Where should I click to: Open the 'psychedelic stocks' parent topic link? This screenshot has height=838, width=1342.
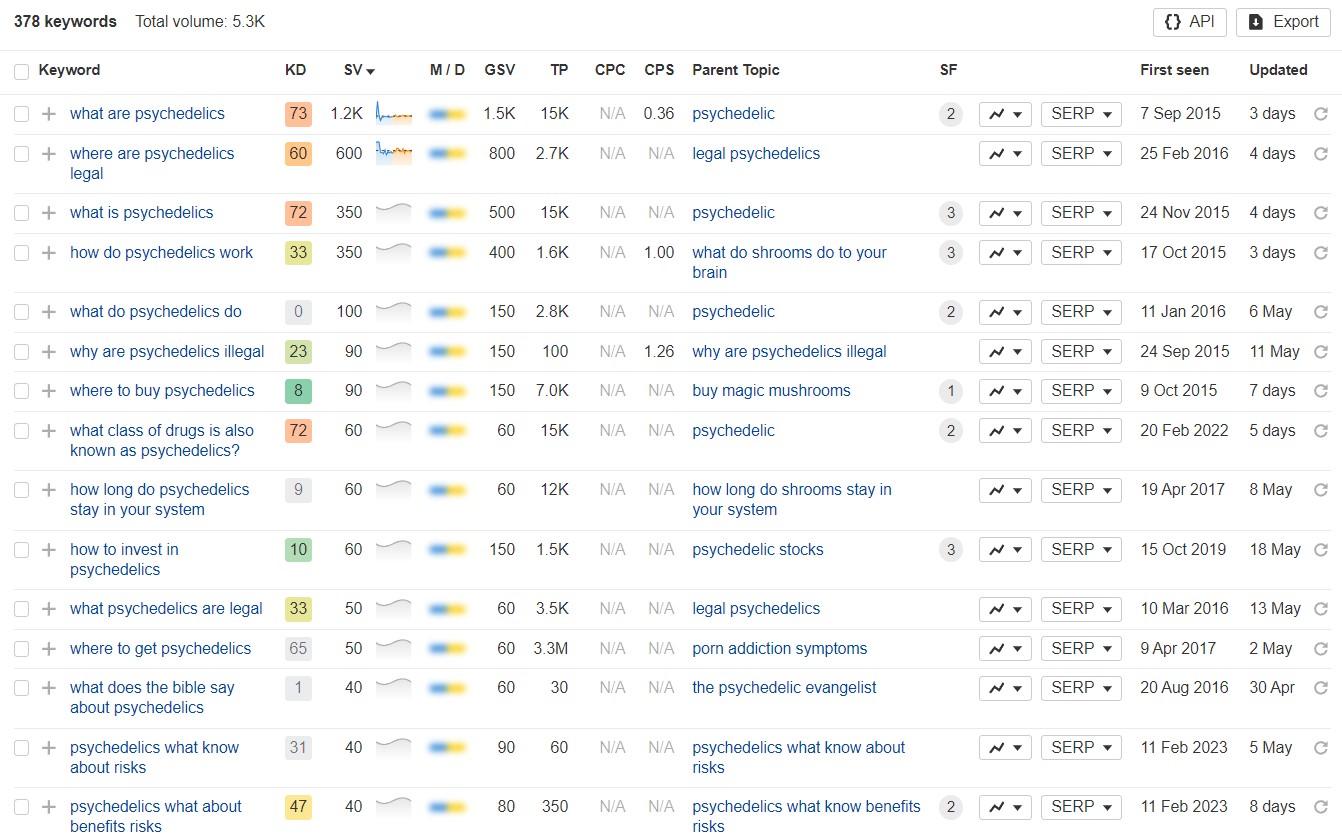(x=757, y=550)
